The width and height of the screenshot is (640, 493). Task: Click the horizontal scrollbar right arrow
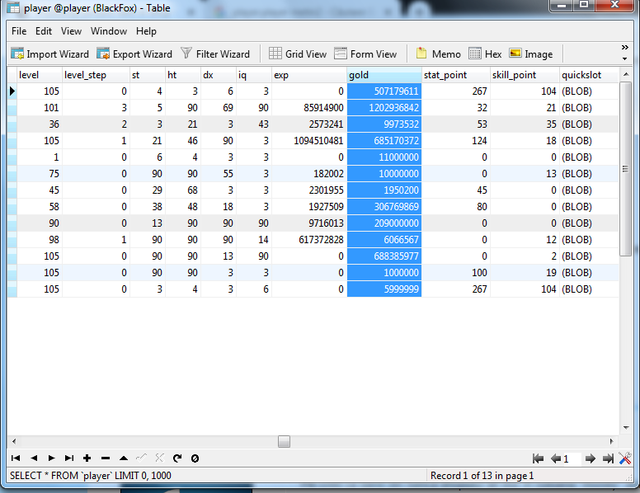tap(611, 441)
